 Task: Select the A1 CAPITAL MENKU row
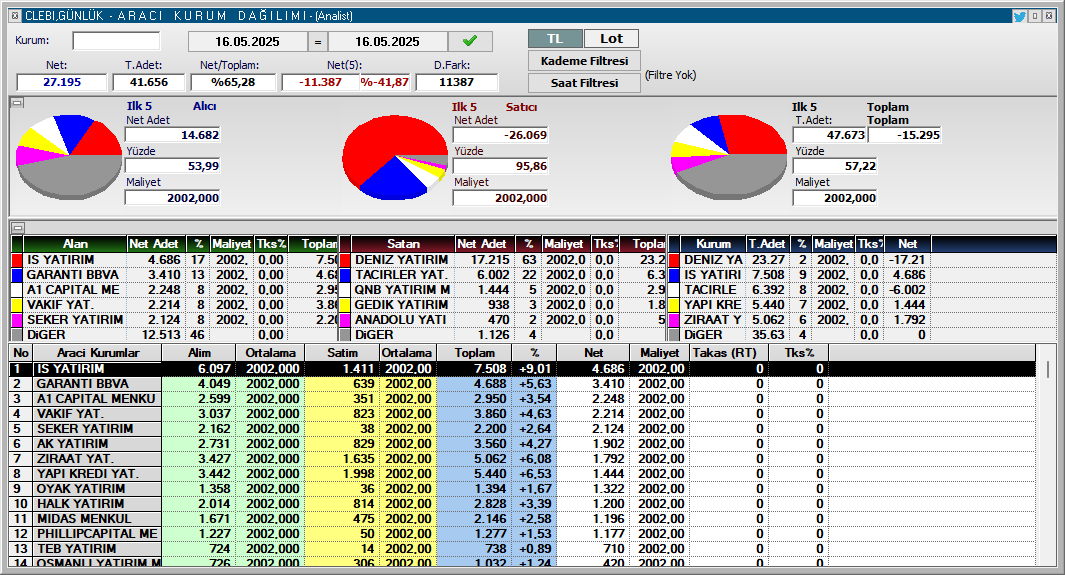(522, 398)
